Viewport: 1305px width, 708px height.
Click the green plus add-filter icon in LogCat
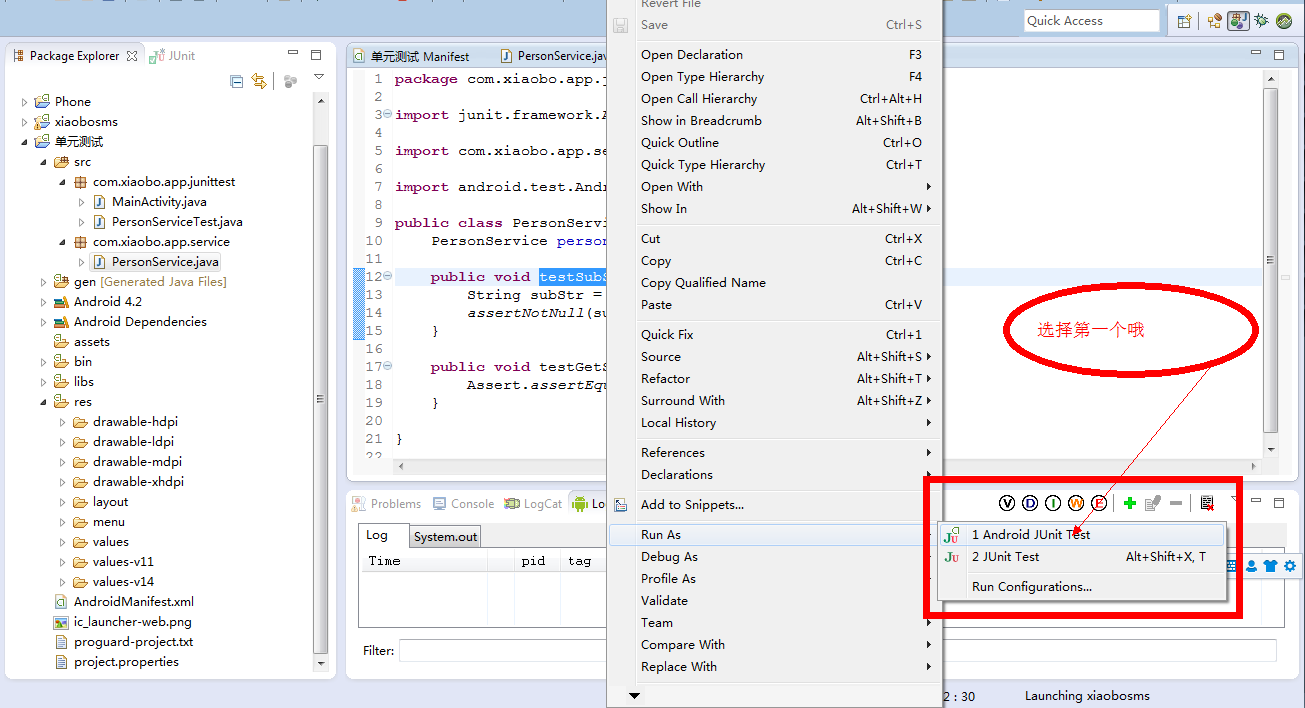(1129, 503)
